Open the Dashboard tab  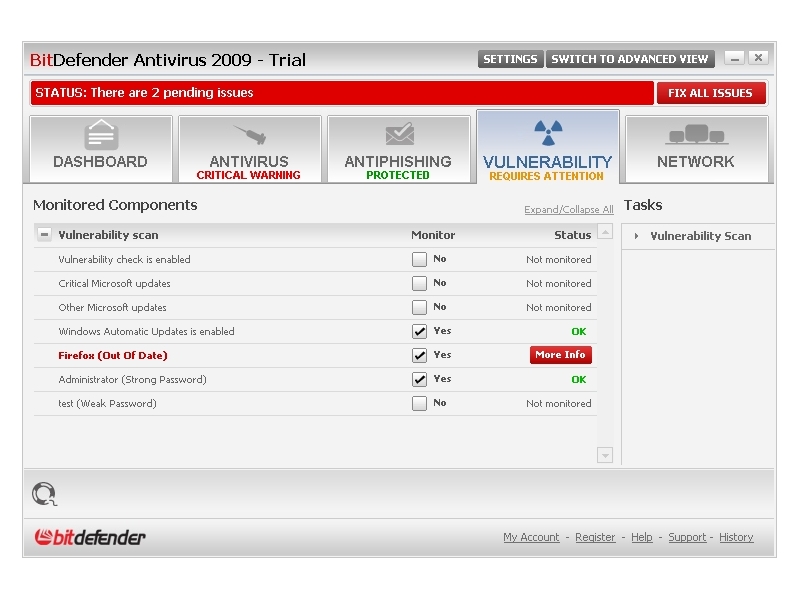101,148
